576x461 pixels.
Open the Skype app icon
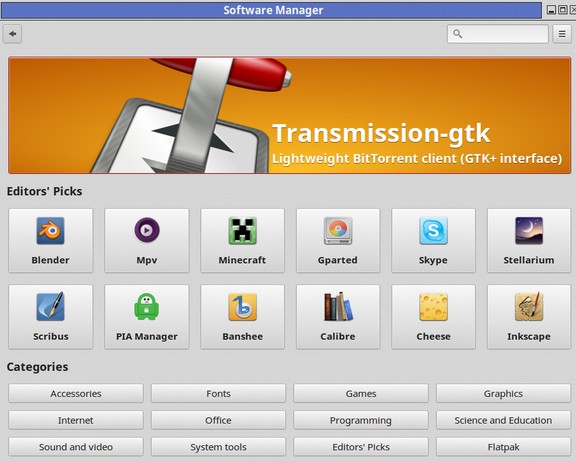pos(433,231)
